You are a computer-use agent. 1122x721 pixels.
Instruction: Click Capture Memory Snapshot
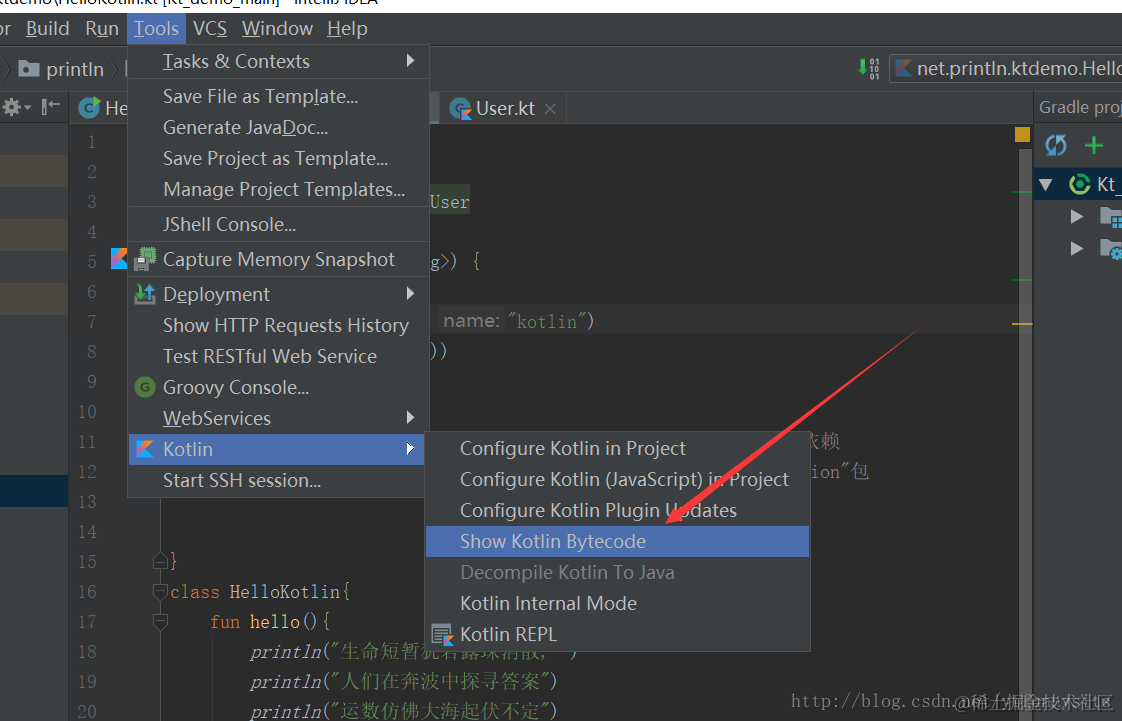(x=278, y=260)
